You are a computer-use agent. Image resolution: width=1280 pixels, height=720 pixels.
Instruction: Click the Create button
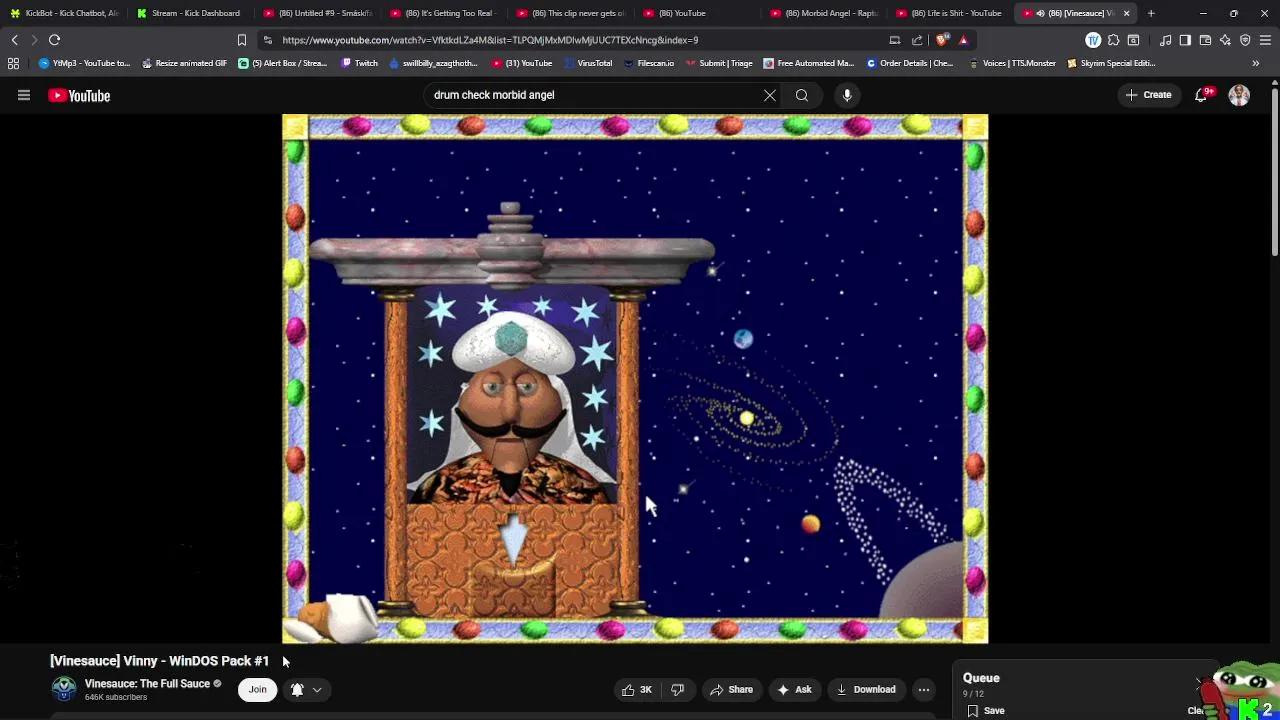[1148, 95]
